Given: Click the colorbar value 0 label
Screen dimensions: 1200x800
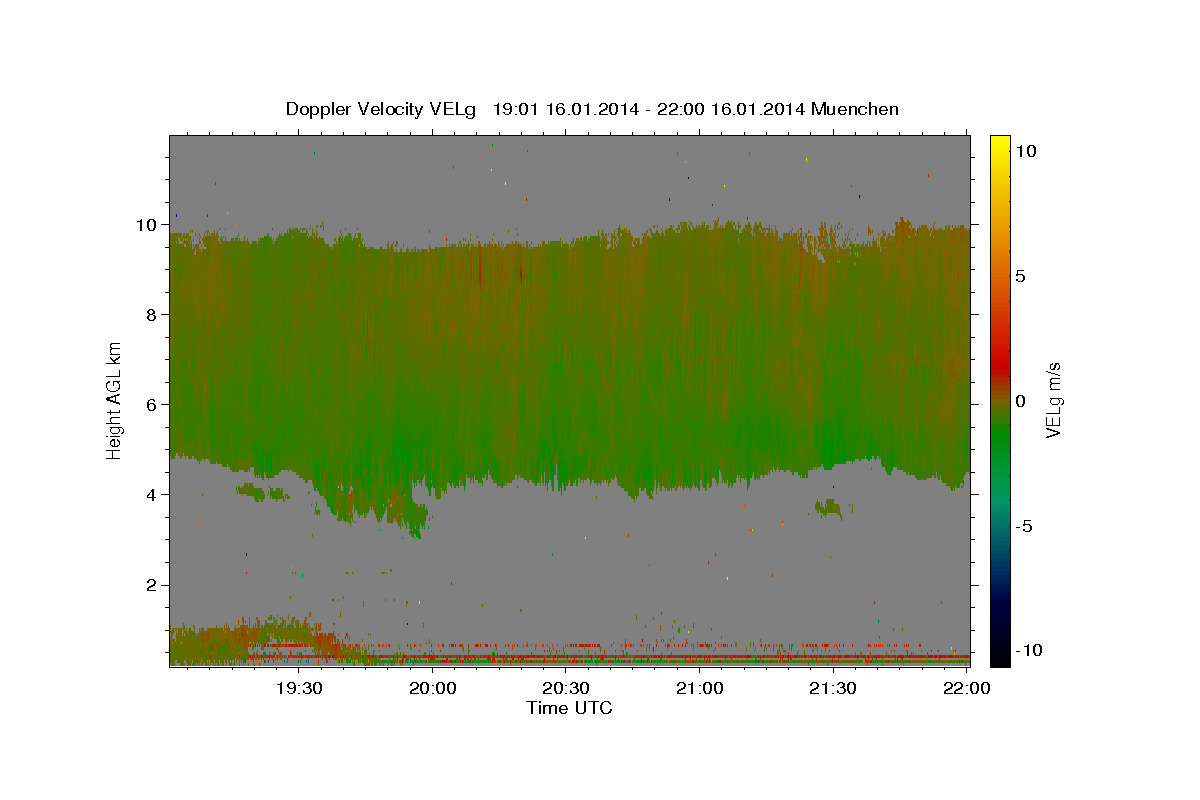Looking at the screenshot, I should 1022,401.
